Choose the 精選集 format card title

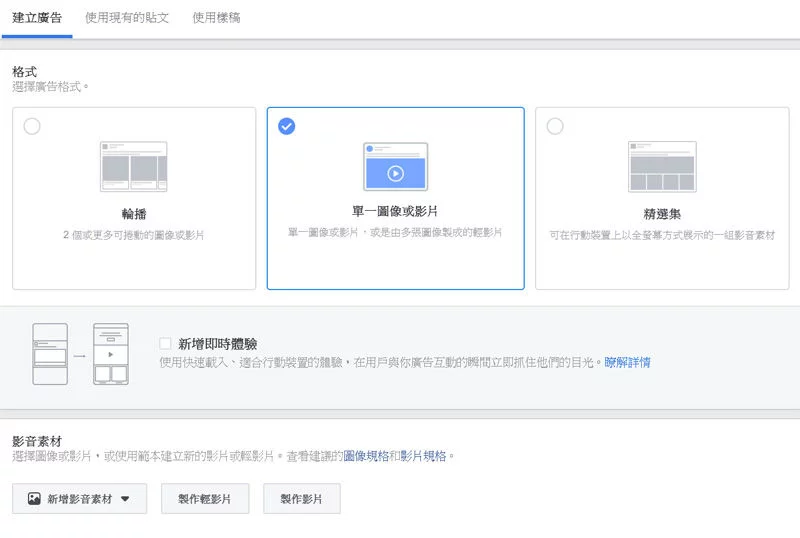coord(662,214)
